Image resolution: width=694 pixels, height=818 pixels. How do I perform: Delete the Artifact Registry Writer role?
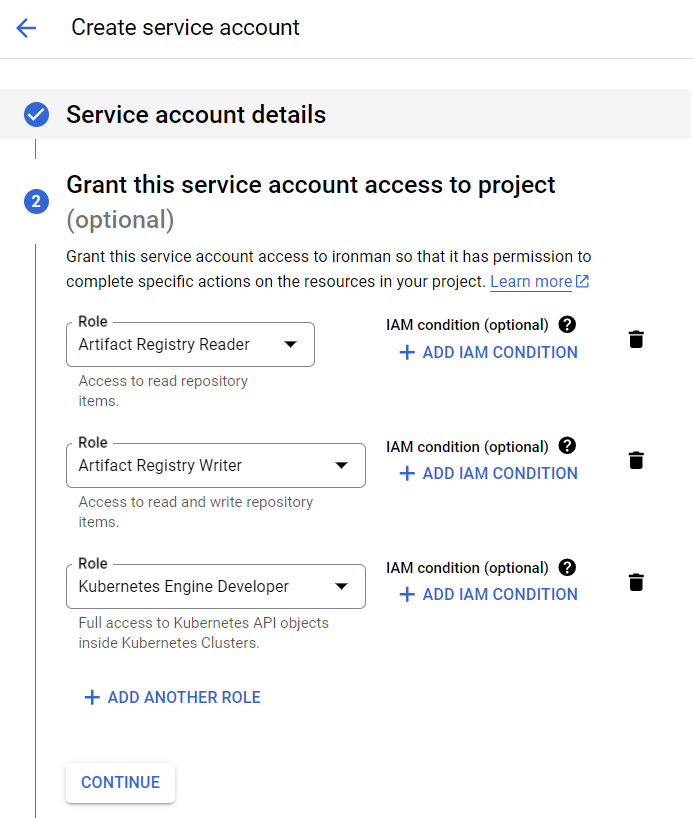pyautogui.click(x=636, y=460)
